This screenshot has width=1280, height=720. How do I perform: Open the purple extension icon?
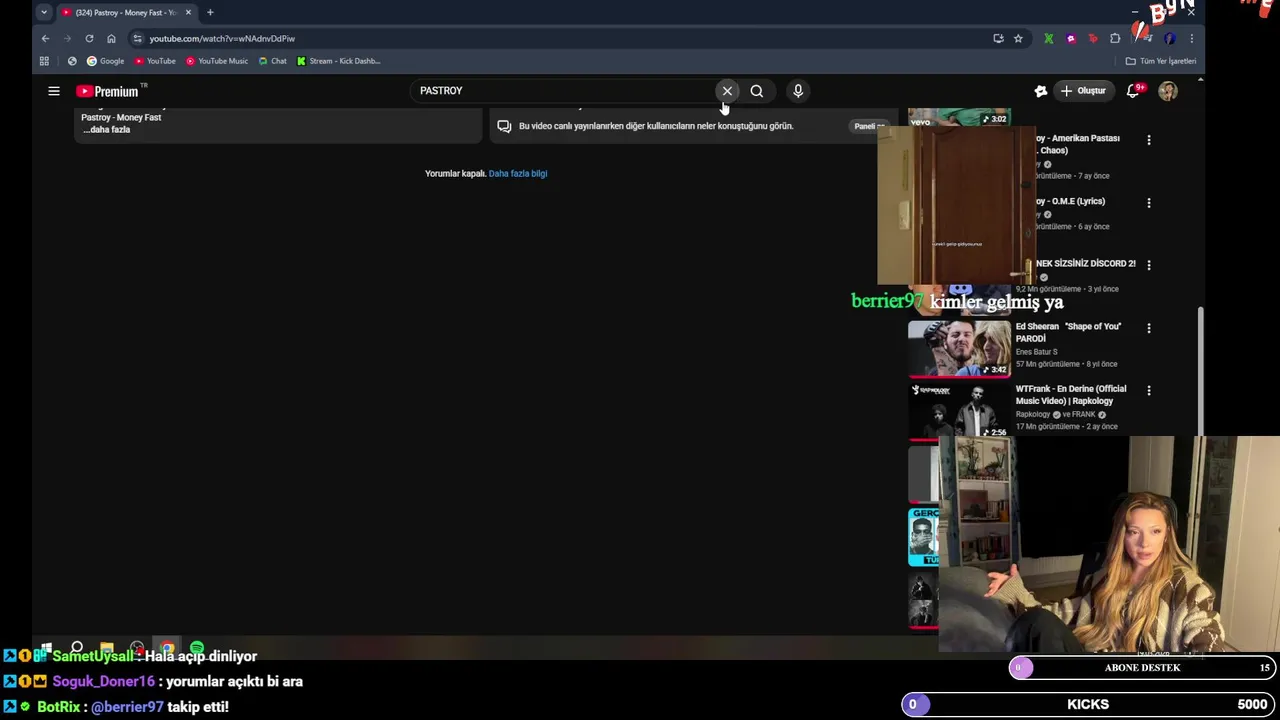pyautogui.click(x=1071, y=38)
